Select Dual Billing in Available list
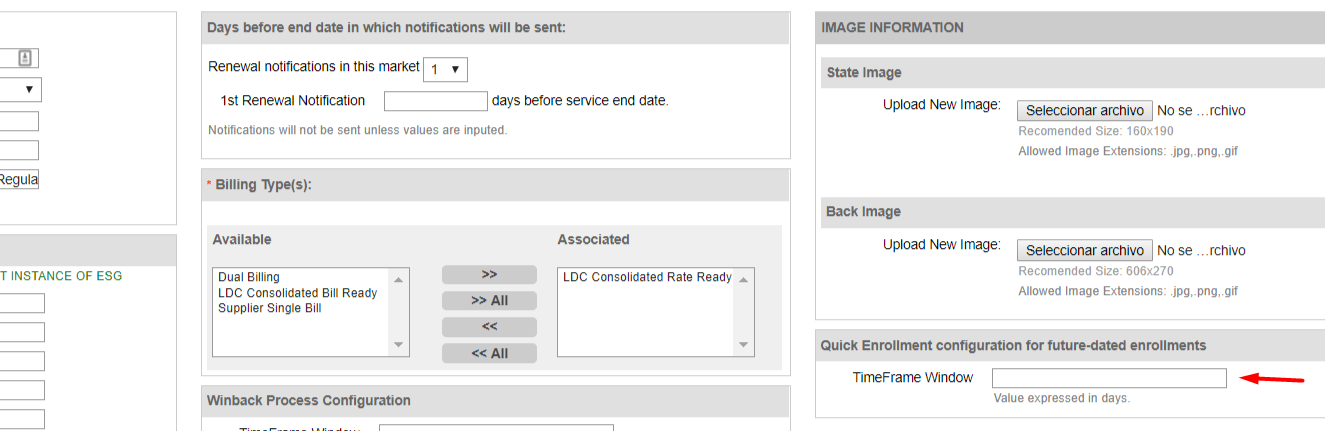 (249, 277)
